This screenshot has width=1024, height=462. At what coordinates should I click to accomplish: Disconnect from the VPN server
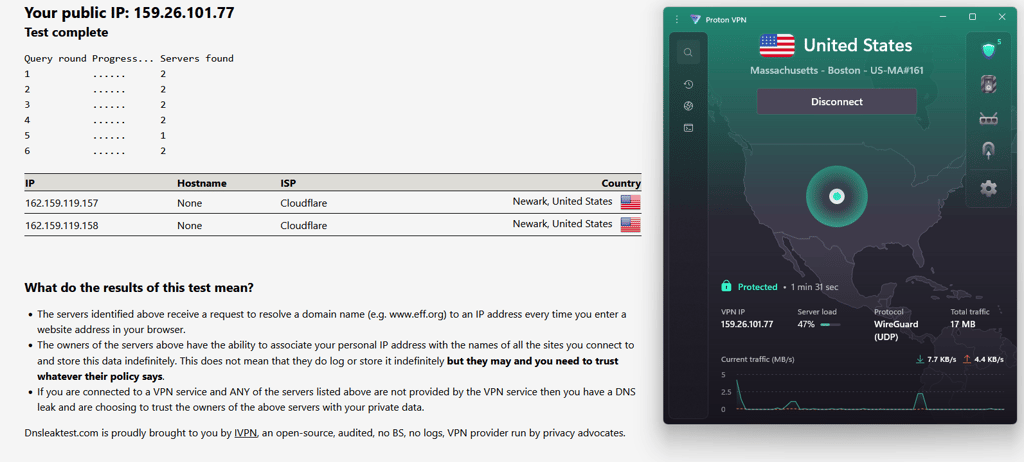837,102
